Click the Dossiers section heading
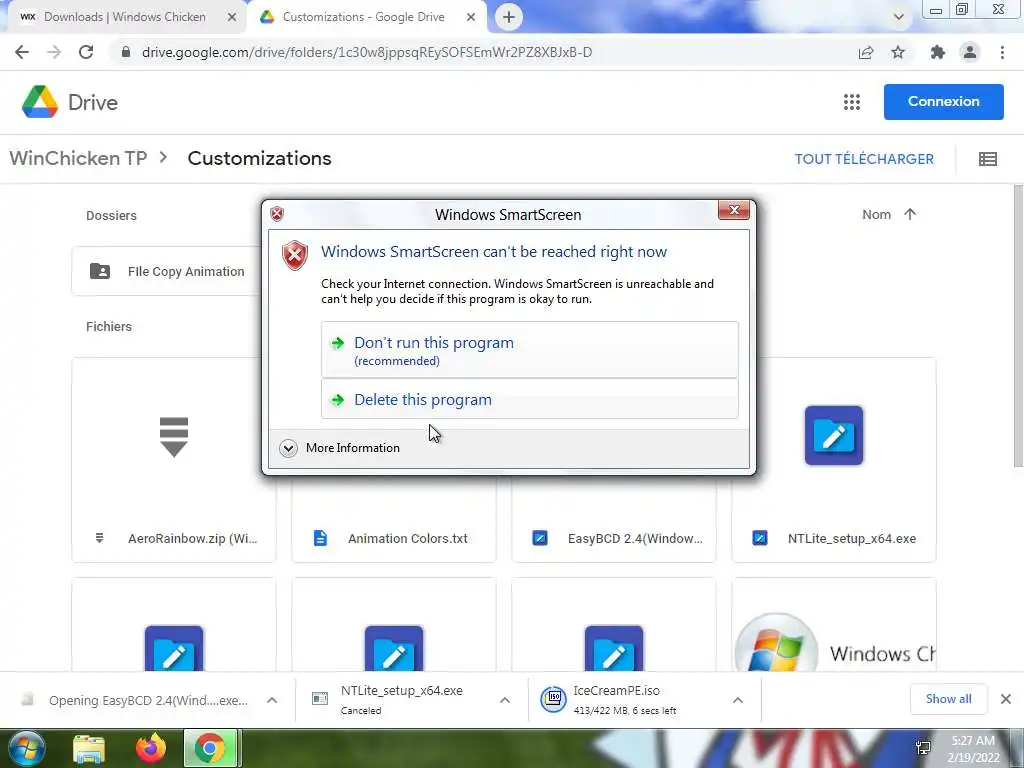Viewport: 1024px width, 768px height. [x=111, y=216]
